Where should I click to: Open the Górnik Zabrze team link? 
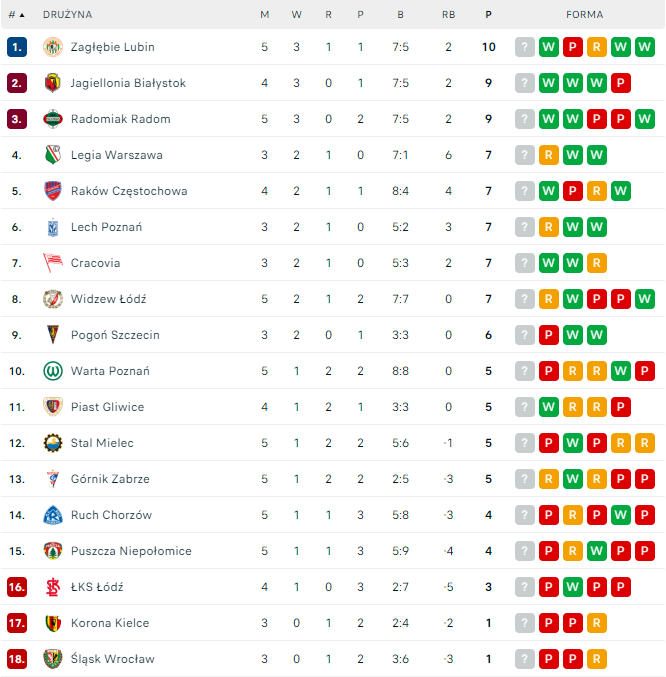[x=111, y=479]
